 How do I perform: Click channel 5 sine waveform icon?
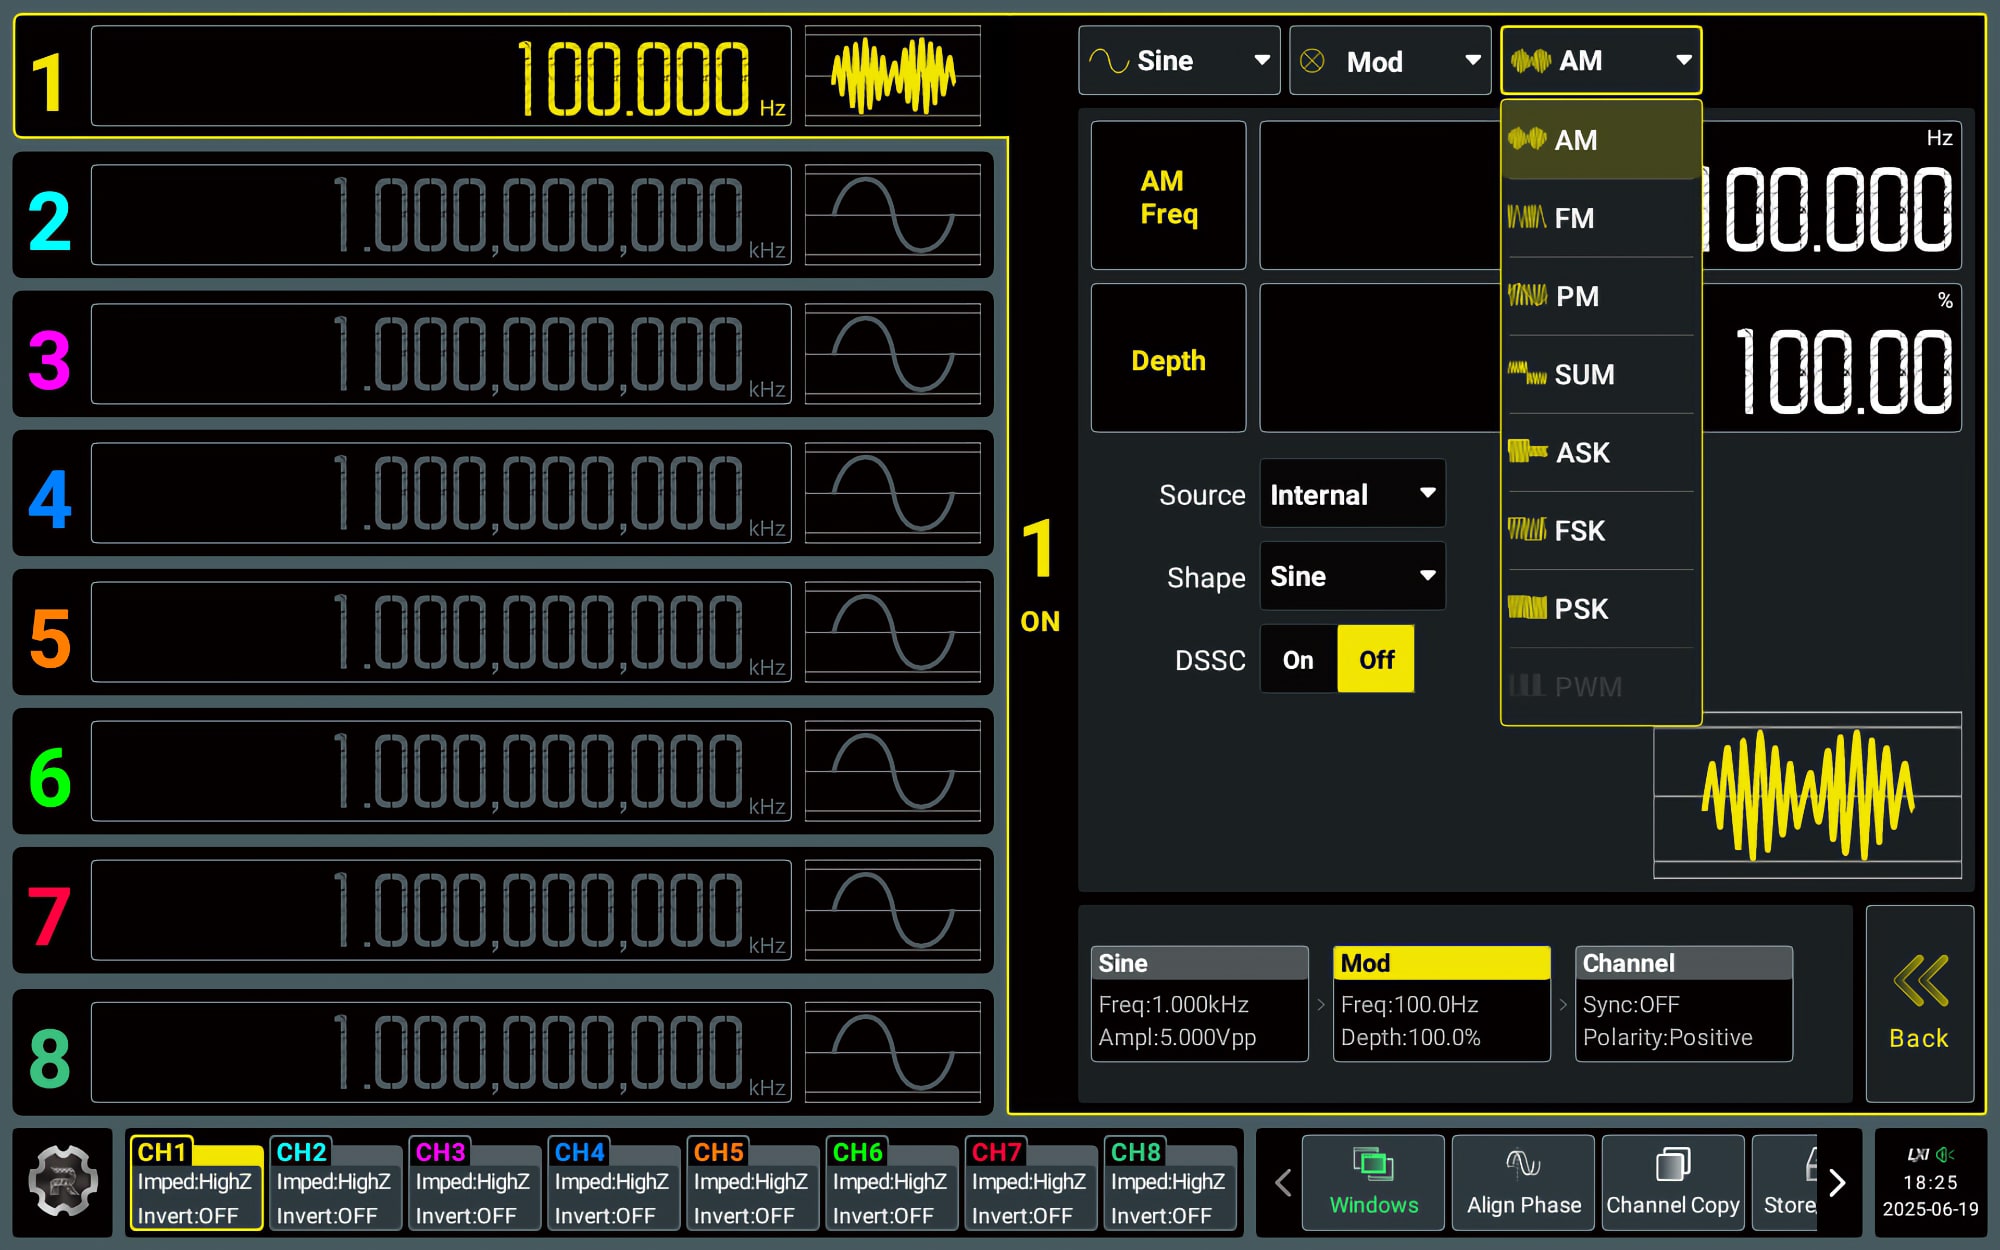[x=893, y=632]
